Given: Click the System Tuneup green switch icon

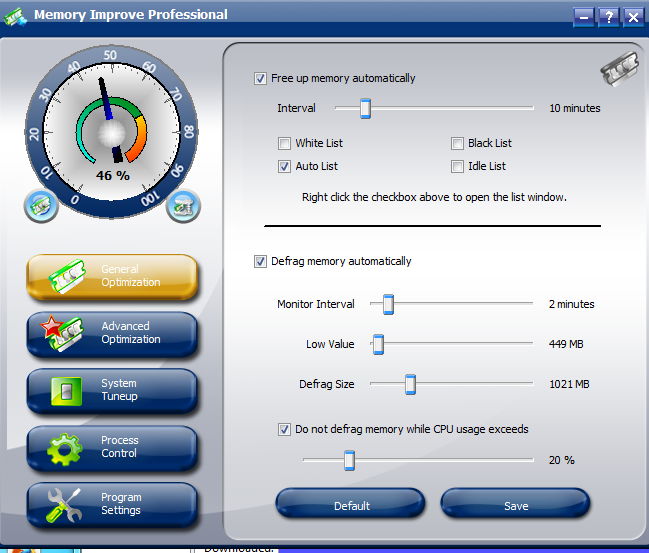Looking at the screenshot, I should (x=66, y=391).
